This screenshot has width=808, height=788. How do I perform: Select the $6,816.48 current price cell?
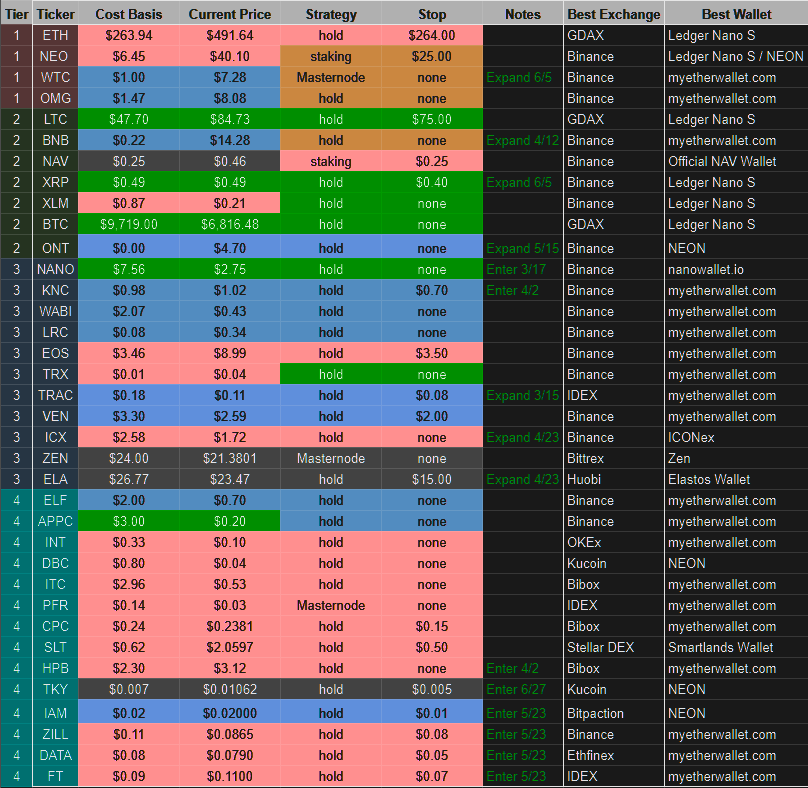pos(230,225)
